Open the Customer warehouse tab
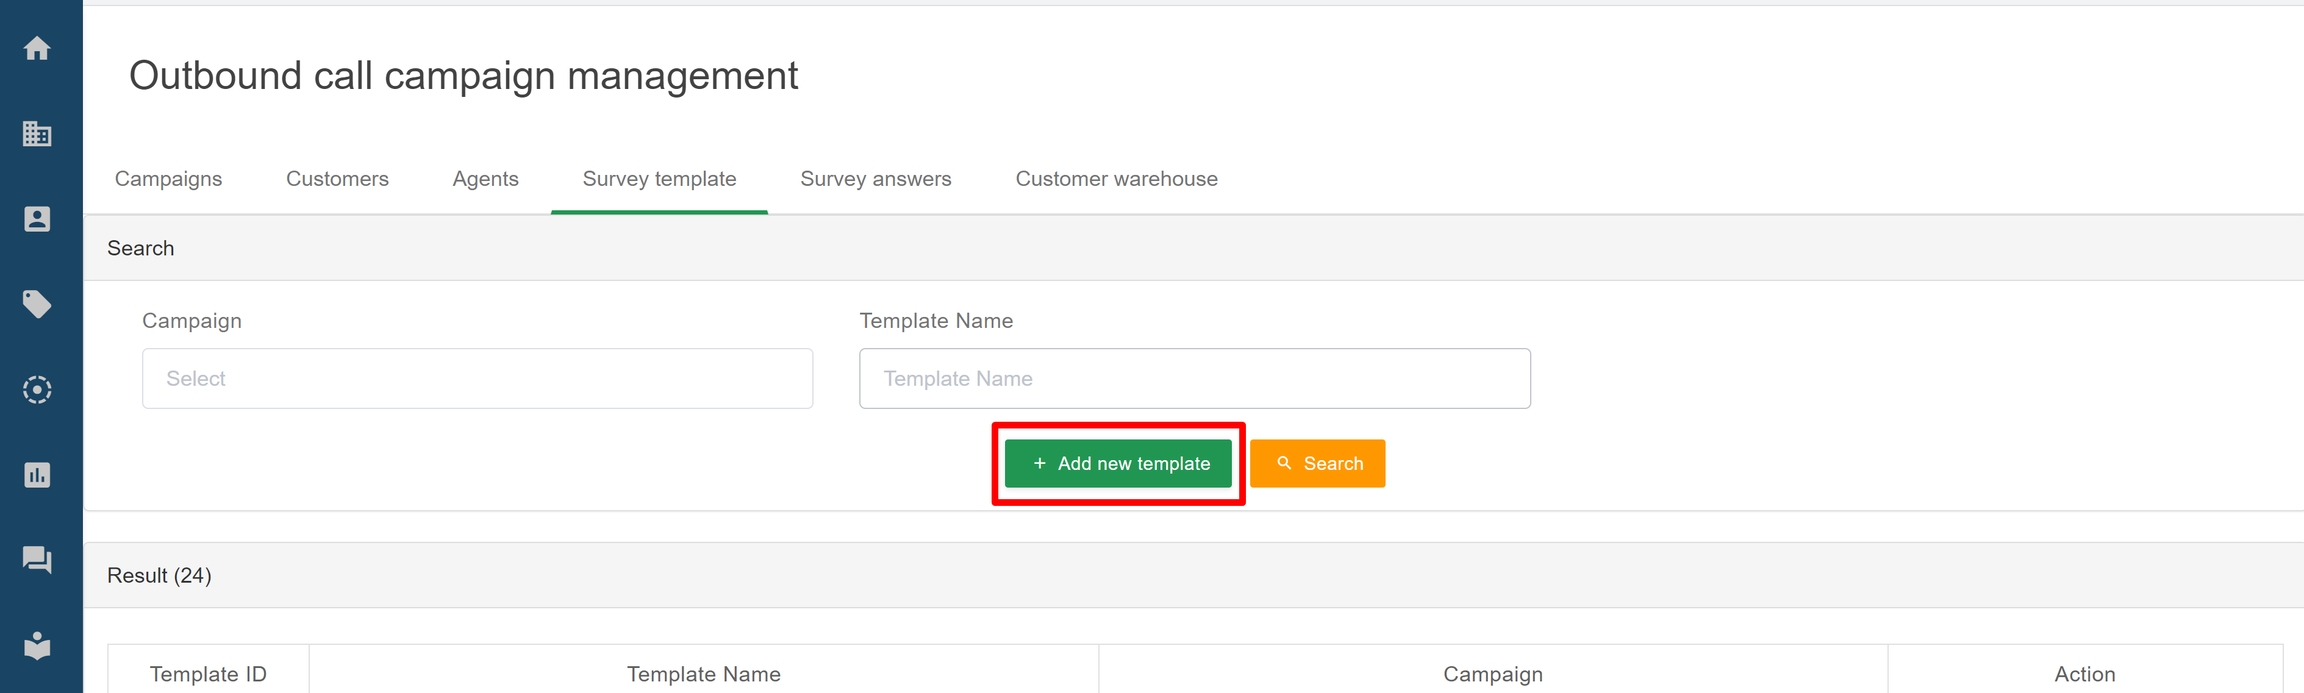The image size is (2304, 693). 1116,179
